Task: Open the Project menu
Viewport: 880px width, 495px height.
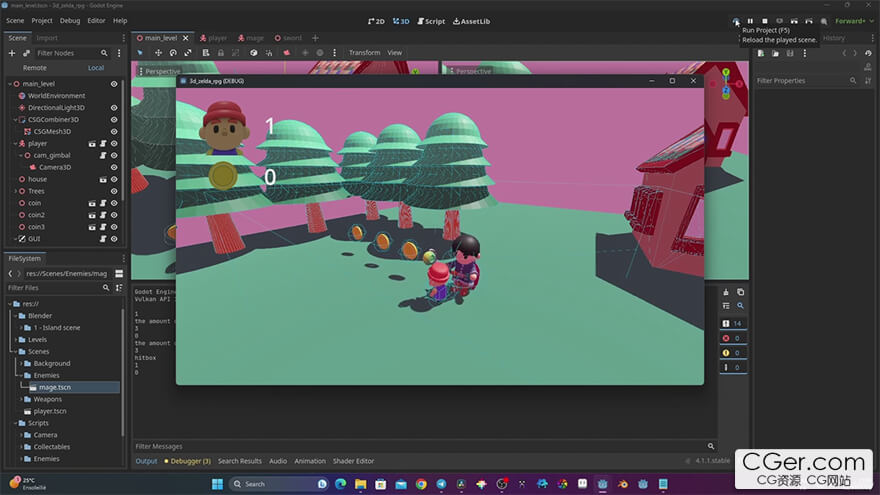Action: 42,21
